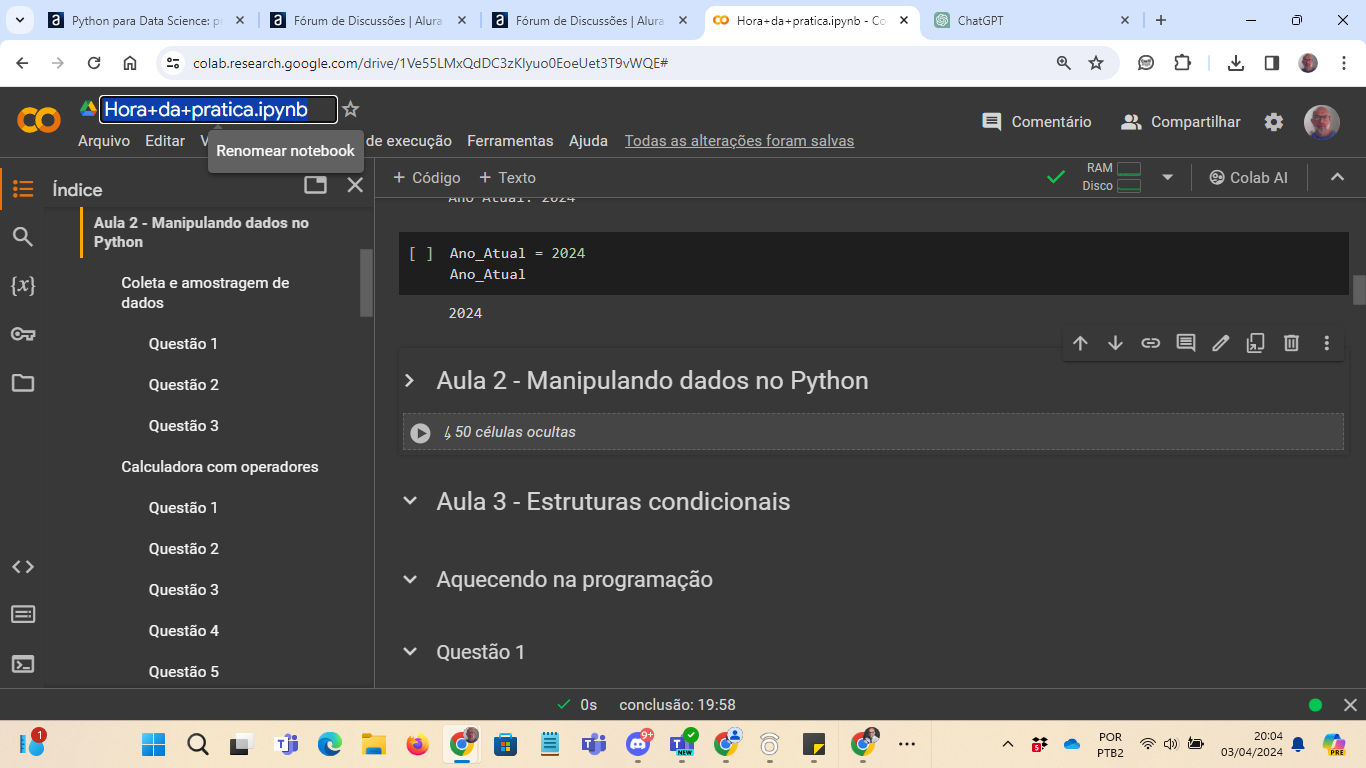Image resolution: width=1366 pixels, height=768 pixels.
Task: Click the notebook vertical scrollbar thumb
Action: tap(1359, 289)
